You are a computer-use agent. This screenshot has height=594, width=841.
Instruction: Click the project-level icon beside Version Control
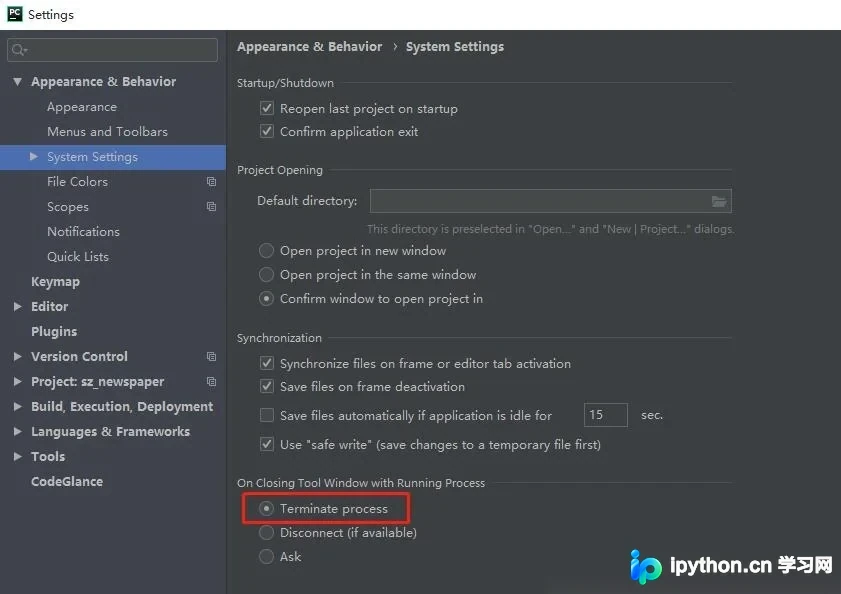[211, 356]
